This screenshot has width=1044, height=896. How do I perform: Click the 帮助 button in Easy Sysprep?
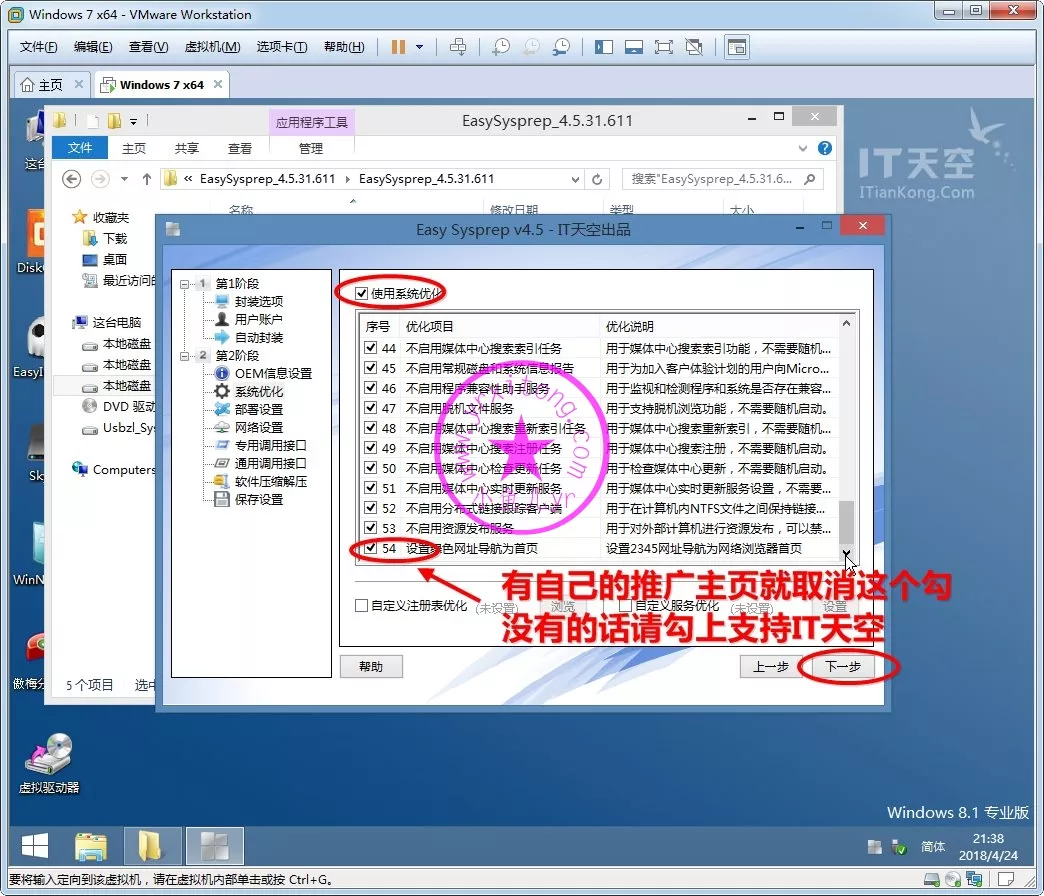[370, 667]
